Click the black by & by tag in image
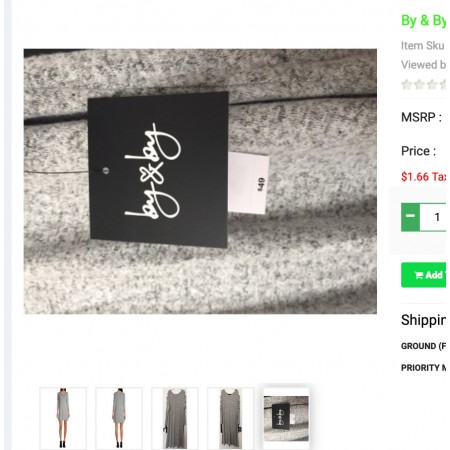The image size is (450, 450). coord(158,169)
